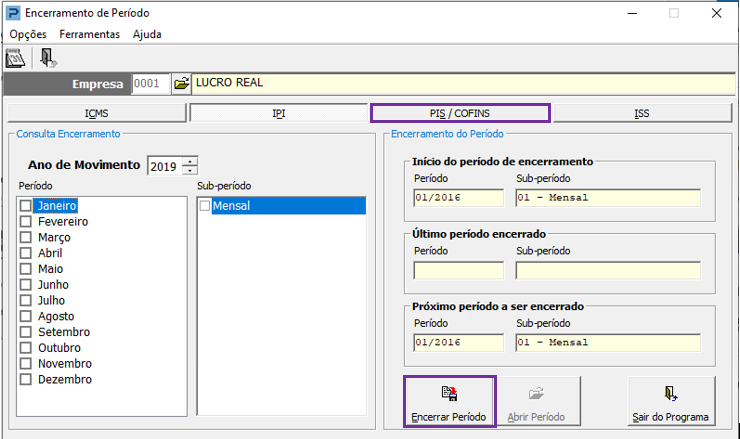
Task: Click the calendar toolbar icon
Action: click(15, 58)
